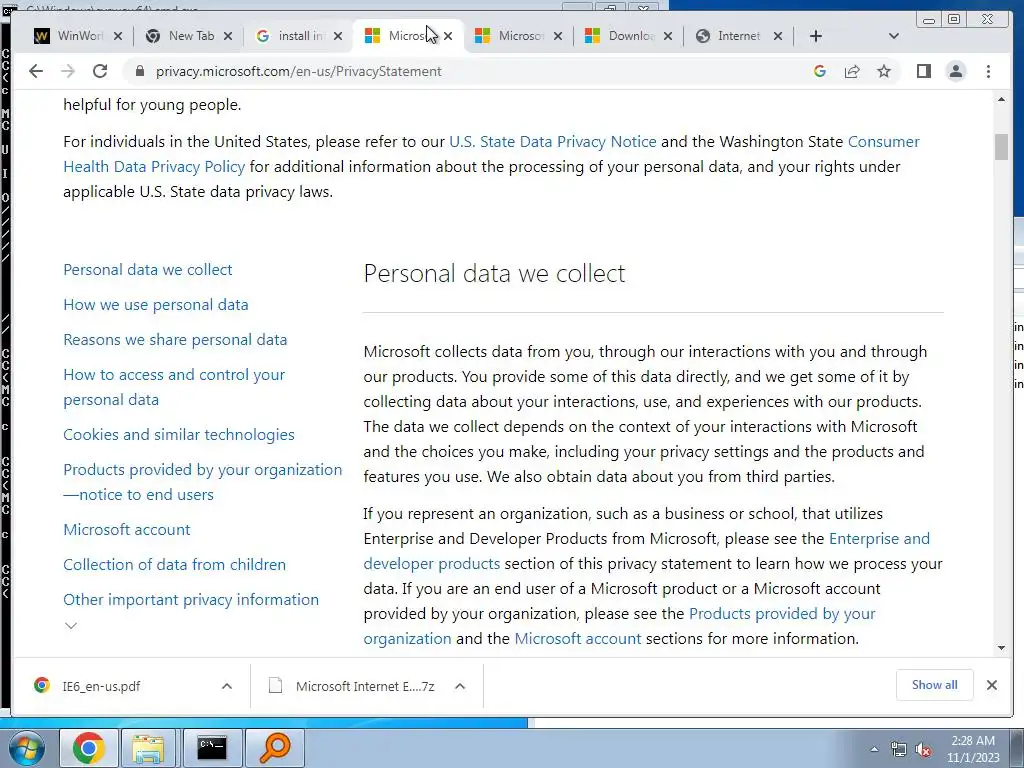Bookmark this page with the star

pyautogui.click(x=884, y=71)
